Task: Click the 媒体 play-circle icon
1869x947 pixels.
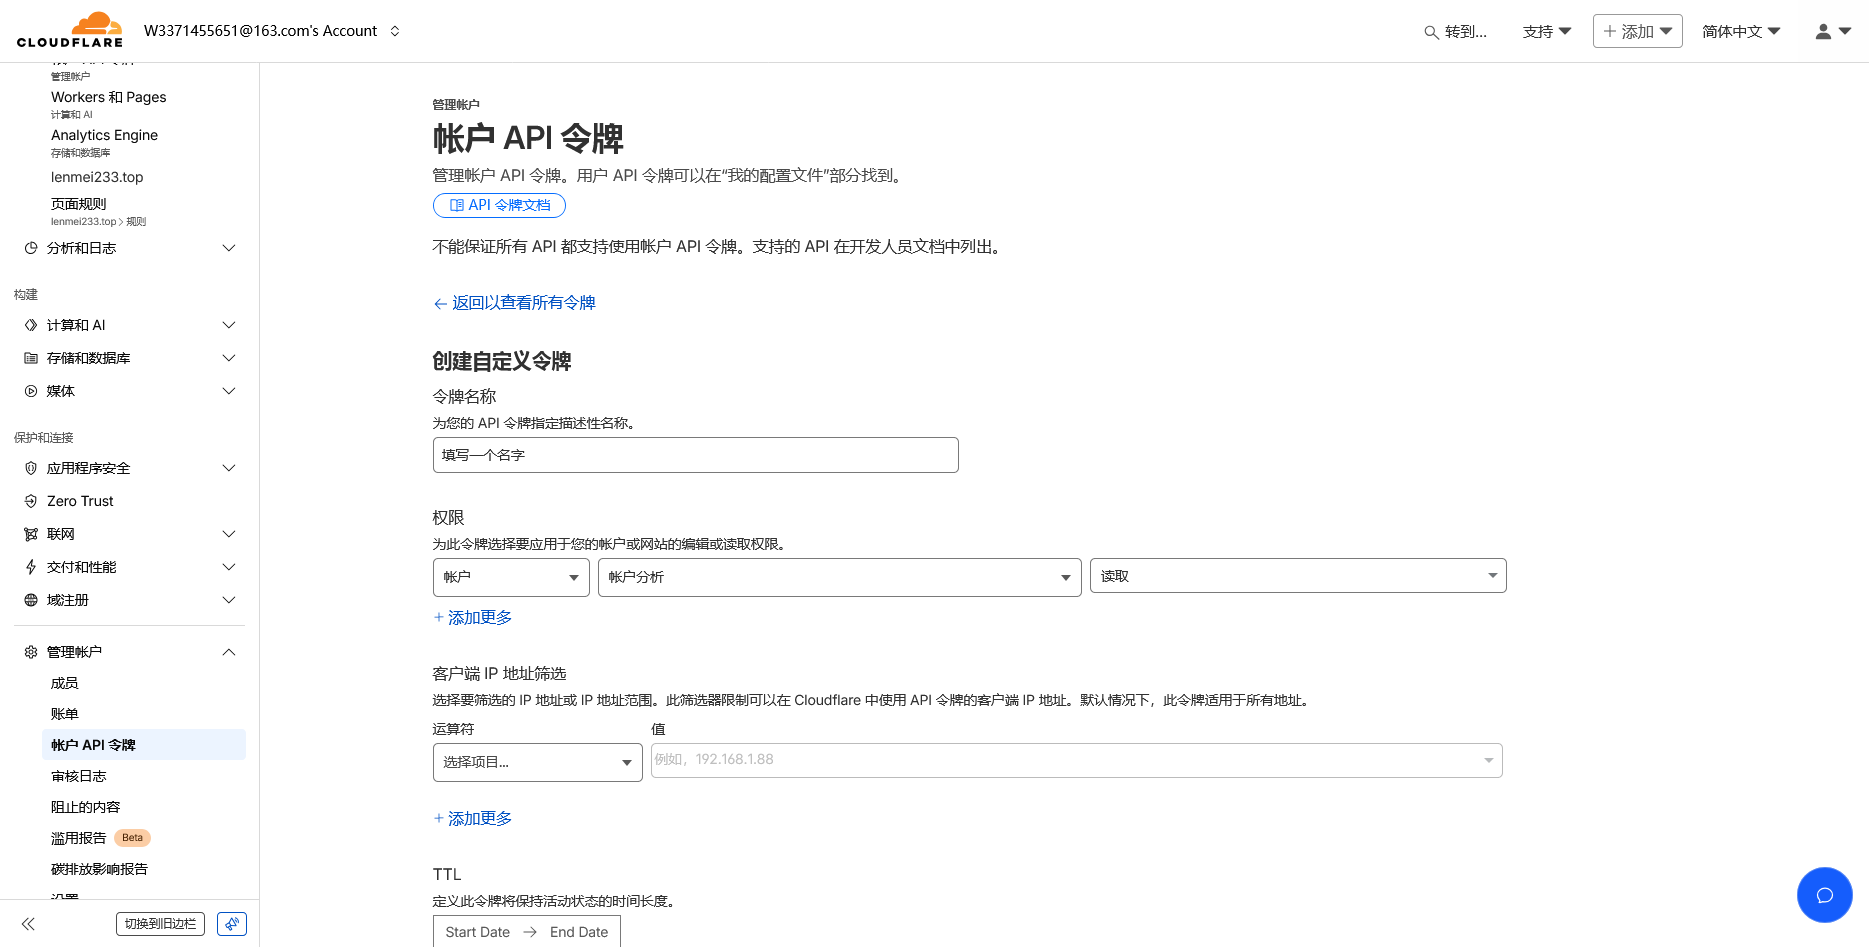Action: [x=30, y=391]
